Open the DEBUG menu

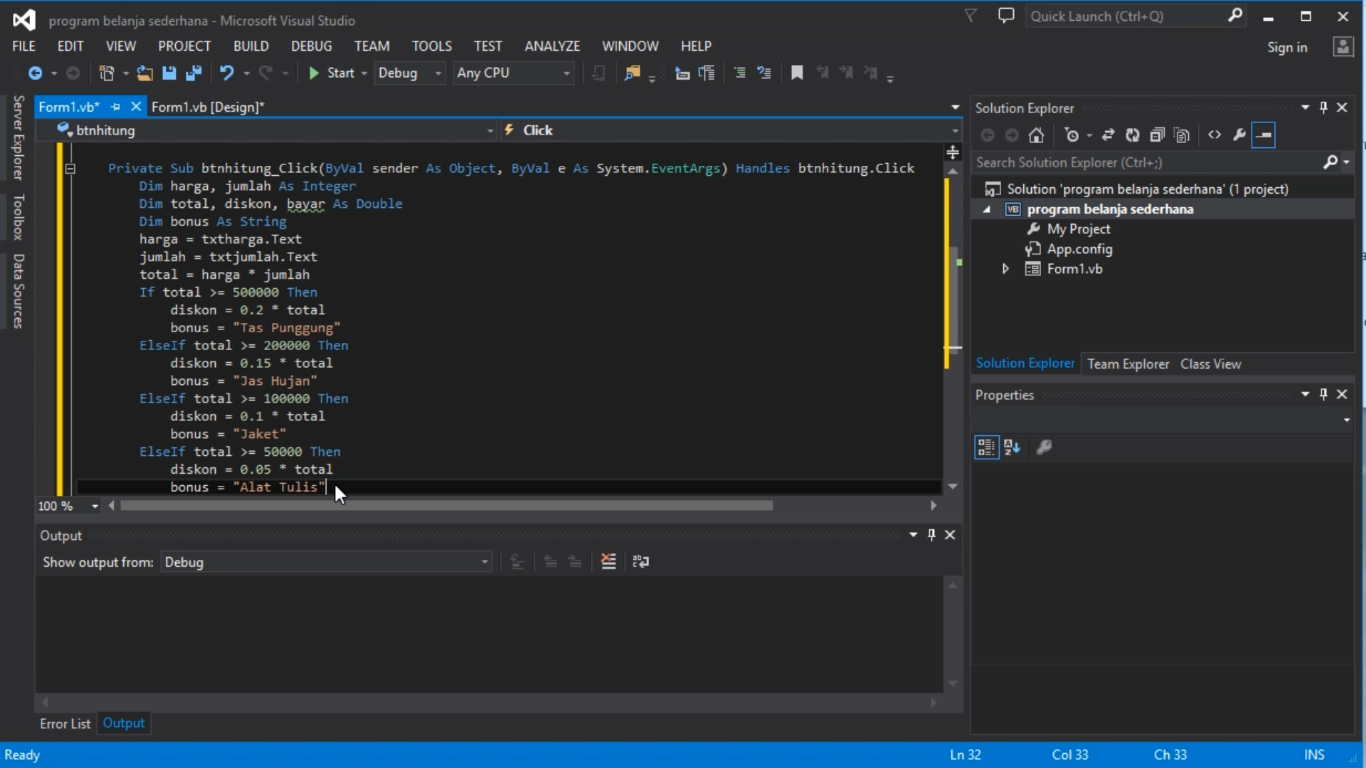click(x=311, y=46)
